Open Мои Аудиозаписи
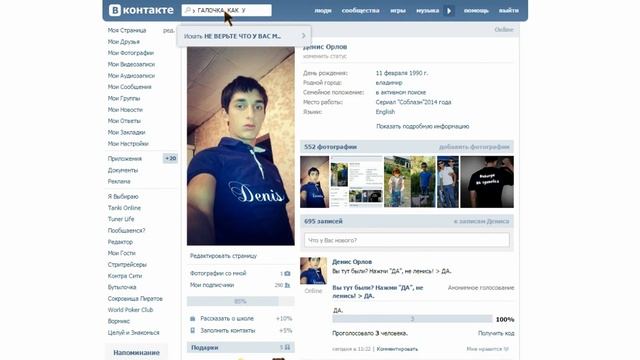Viewport: 640px width, 360px height. point(131,76)
